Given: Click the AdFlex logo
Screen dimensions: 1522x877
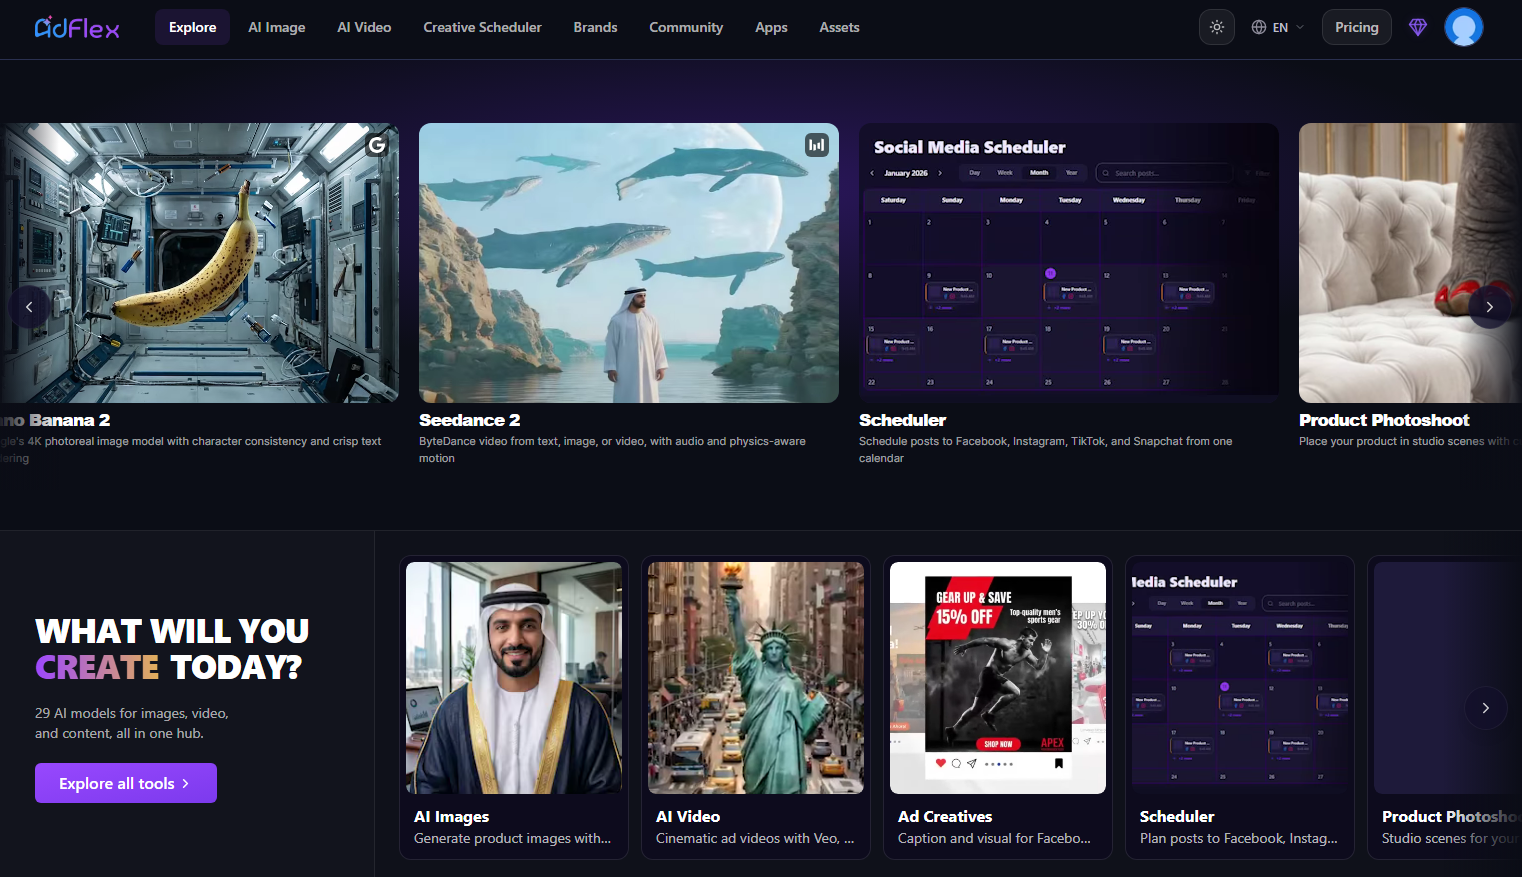Looking at the screenshot, I should point(77,27).
